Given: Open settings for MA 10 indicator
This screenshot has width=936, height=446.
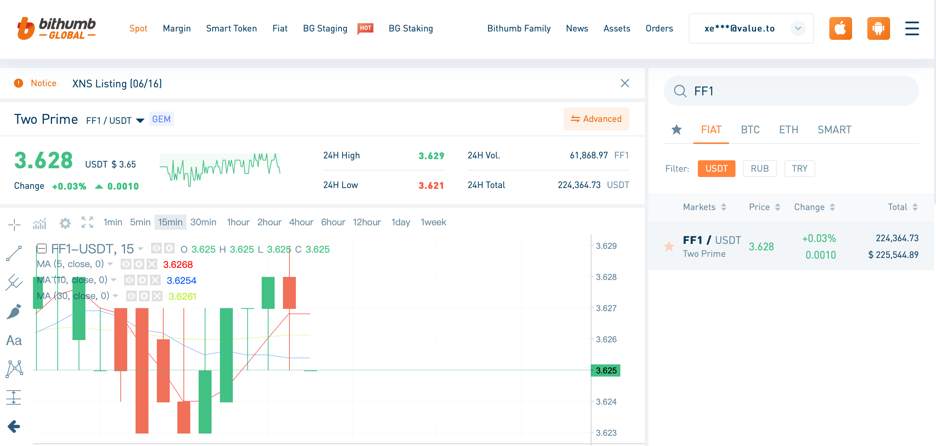Looking at the screenshot, I should [x=142, y=280].
